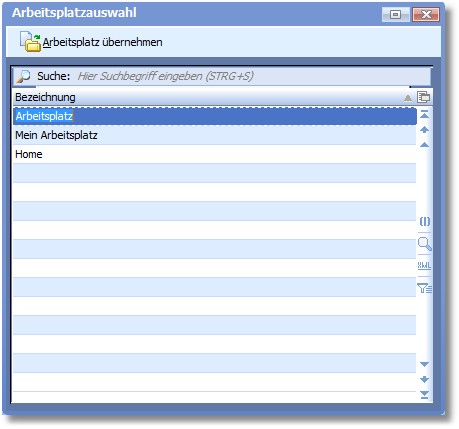Image resolution: width=459 pixels, height=429 pixels.
Task: Click the XML export icon
Action: coord(424,265)
